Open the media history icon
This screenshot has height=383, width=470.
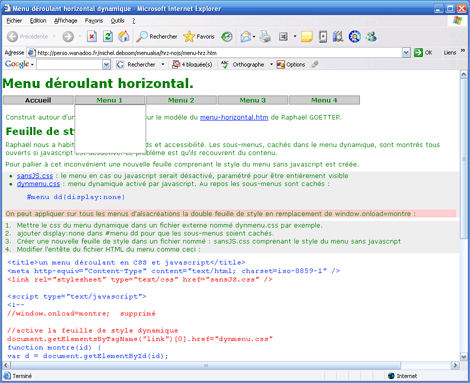coord(227,36)
